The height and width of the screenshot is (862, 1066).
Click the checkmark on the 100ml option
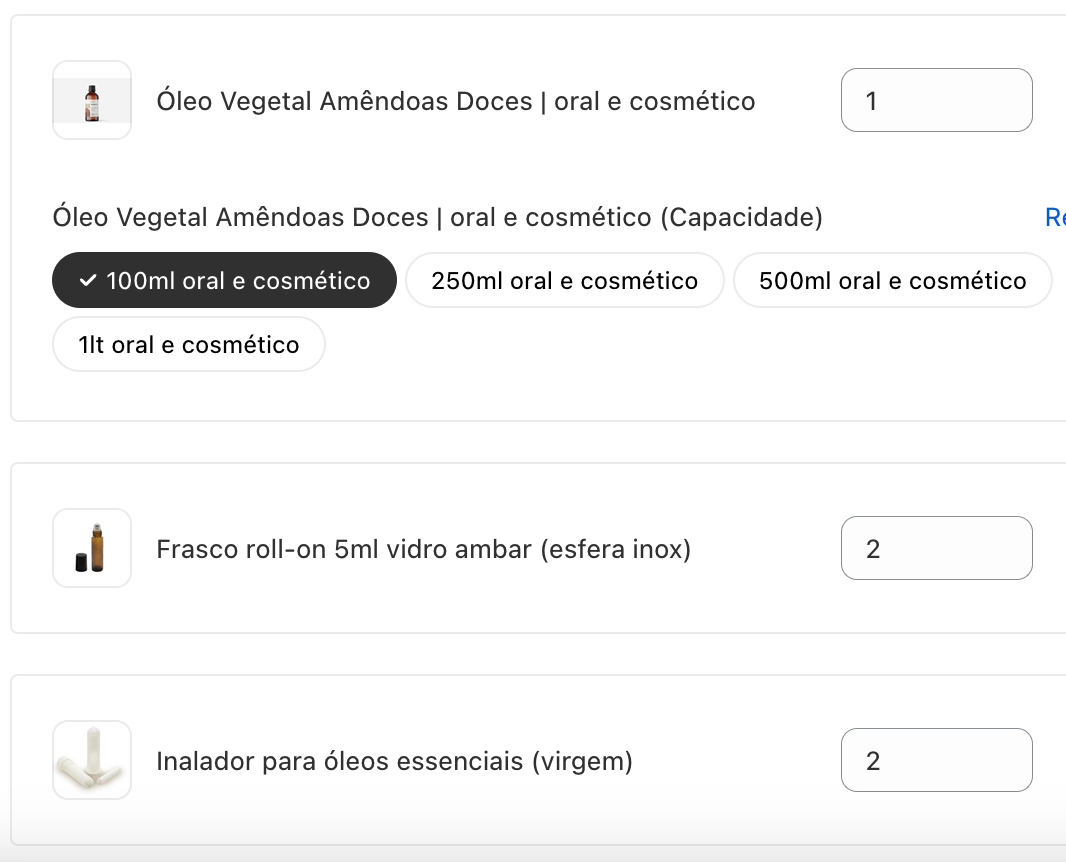[x=88, y=281]
